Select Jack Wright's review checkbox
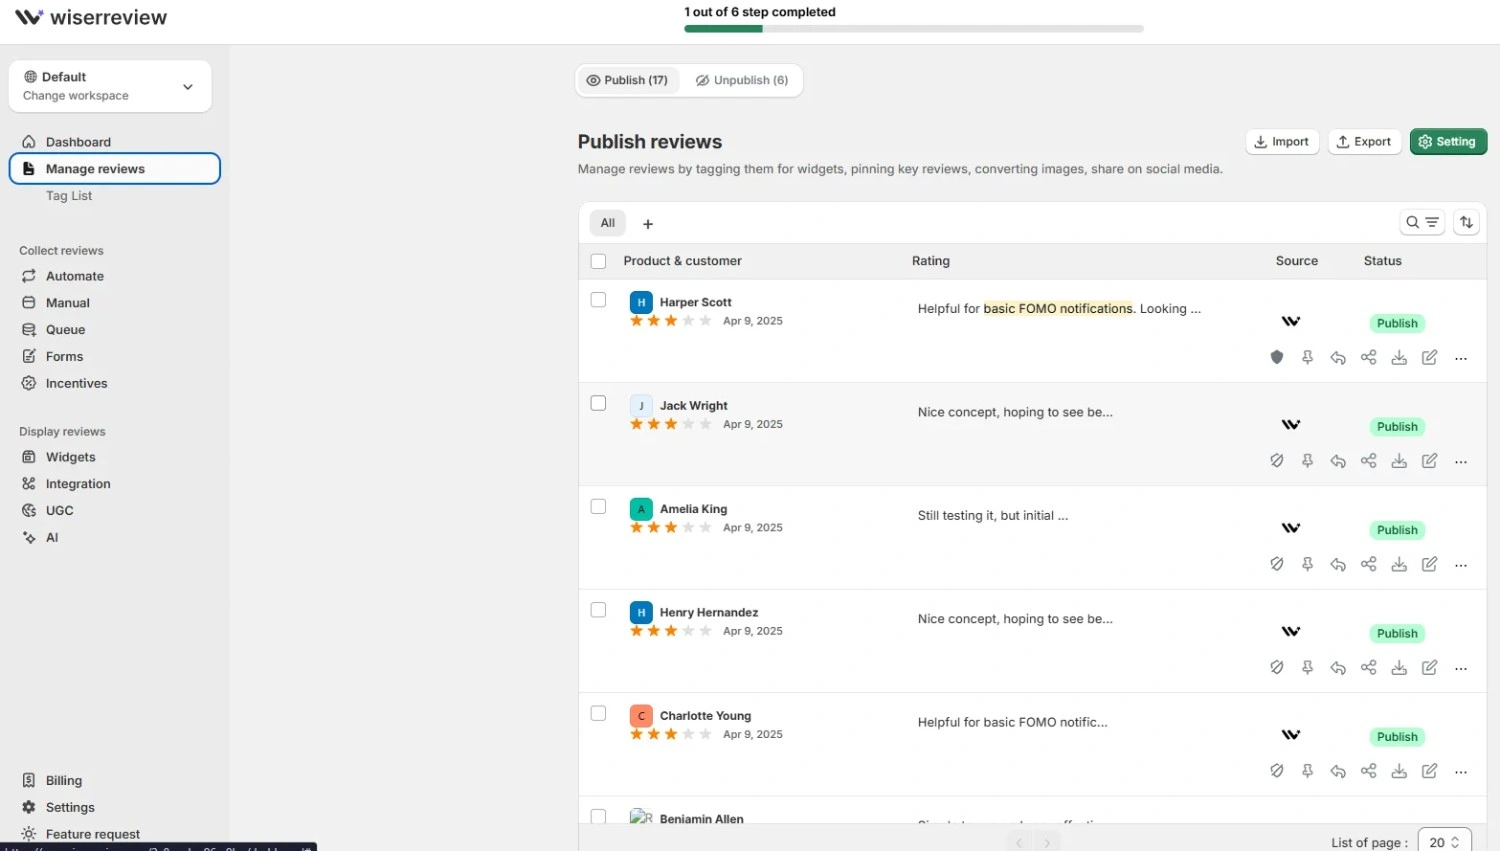Viewport: 1500px width, 851px height. (598, 403)
